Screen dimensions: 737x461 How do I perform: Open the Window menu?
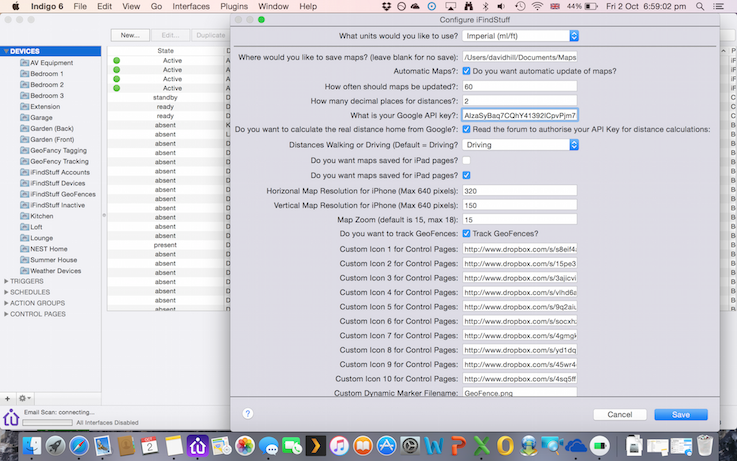(274, 6)
